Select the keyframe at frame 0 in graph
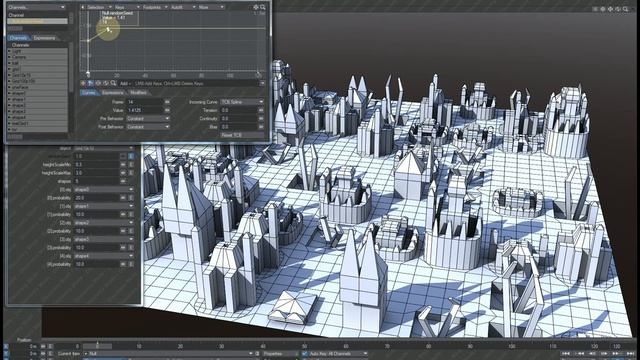The height and width of the screenshot is (360, 640). tap(88, 40)
